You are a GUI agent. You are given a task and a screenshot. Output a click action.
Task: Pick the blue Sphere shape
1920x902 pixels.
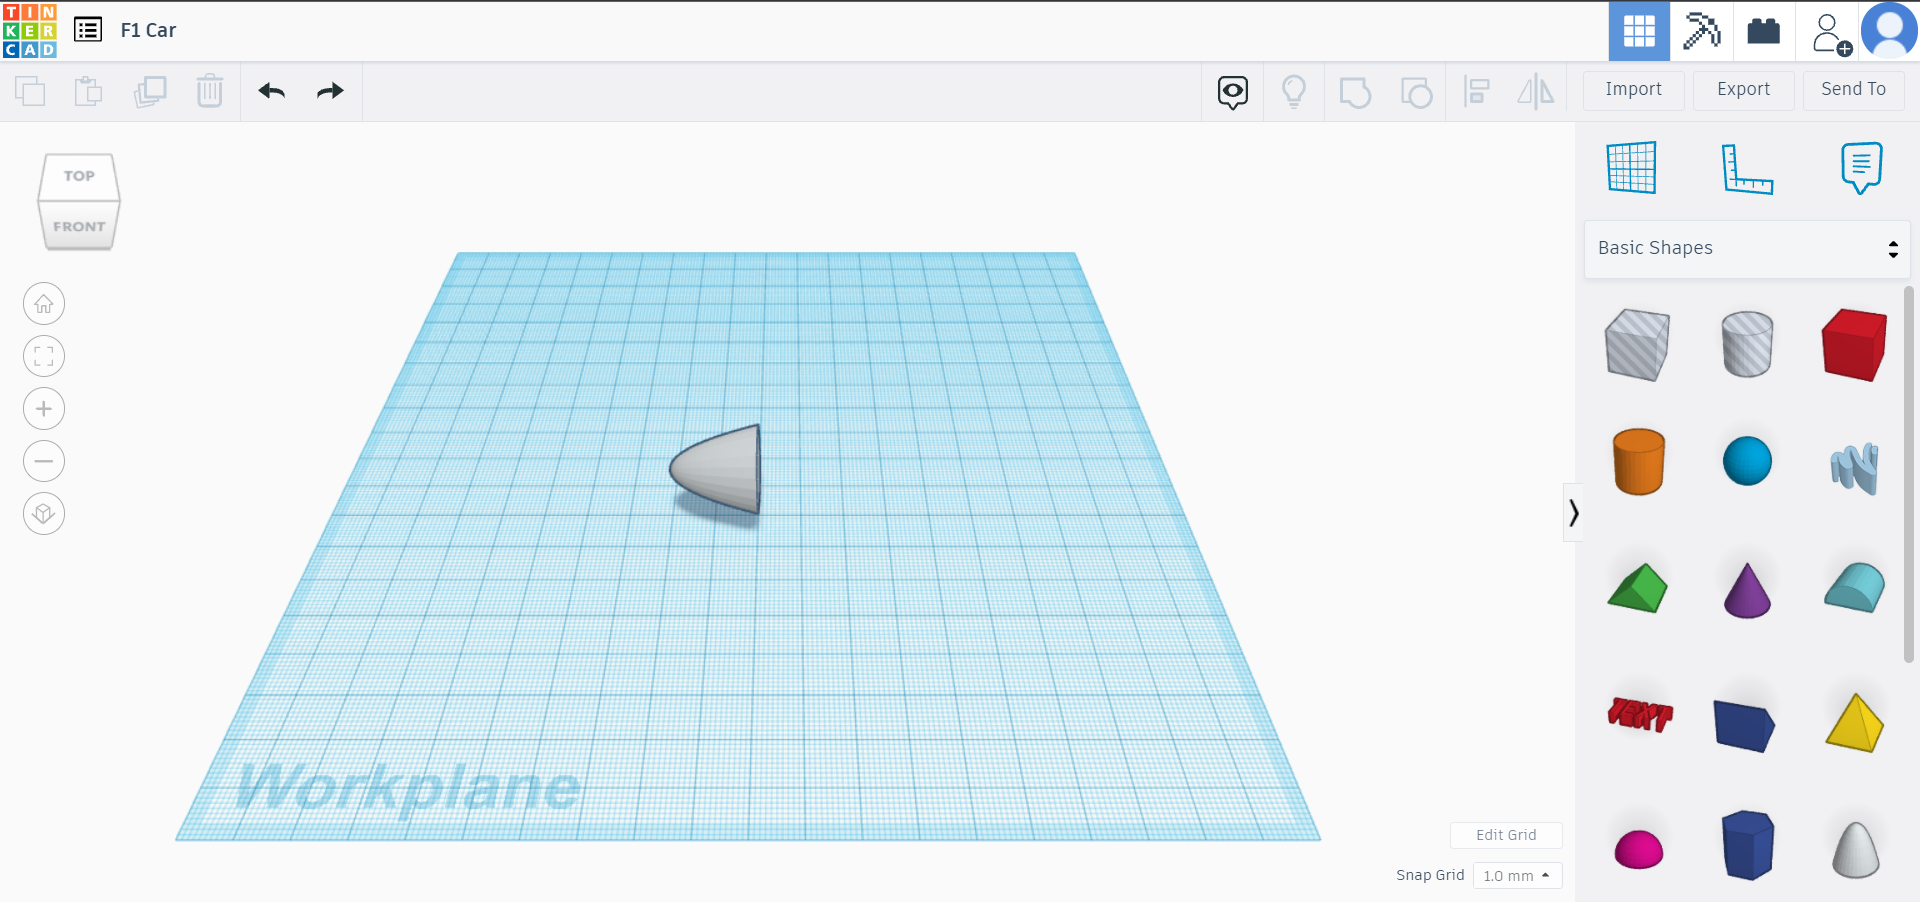pos(1747,461)
